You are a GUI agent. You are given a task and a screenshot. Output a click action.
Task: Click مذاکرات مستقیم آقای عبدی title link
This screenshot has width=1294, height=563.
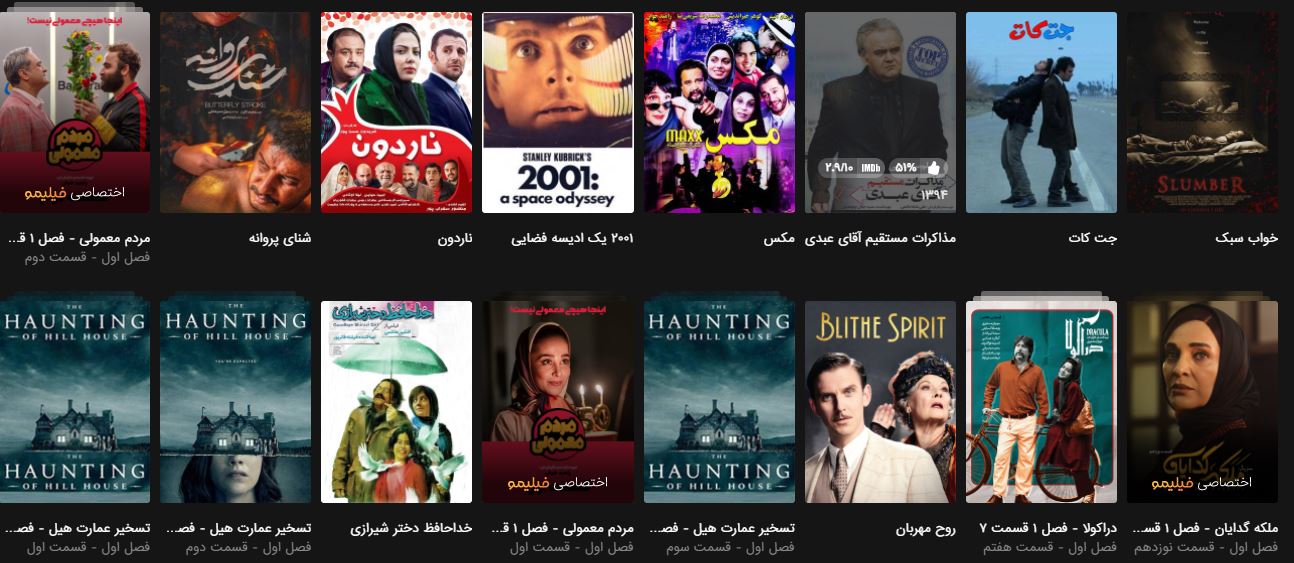(x=880, y=238)
